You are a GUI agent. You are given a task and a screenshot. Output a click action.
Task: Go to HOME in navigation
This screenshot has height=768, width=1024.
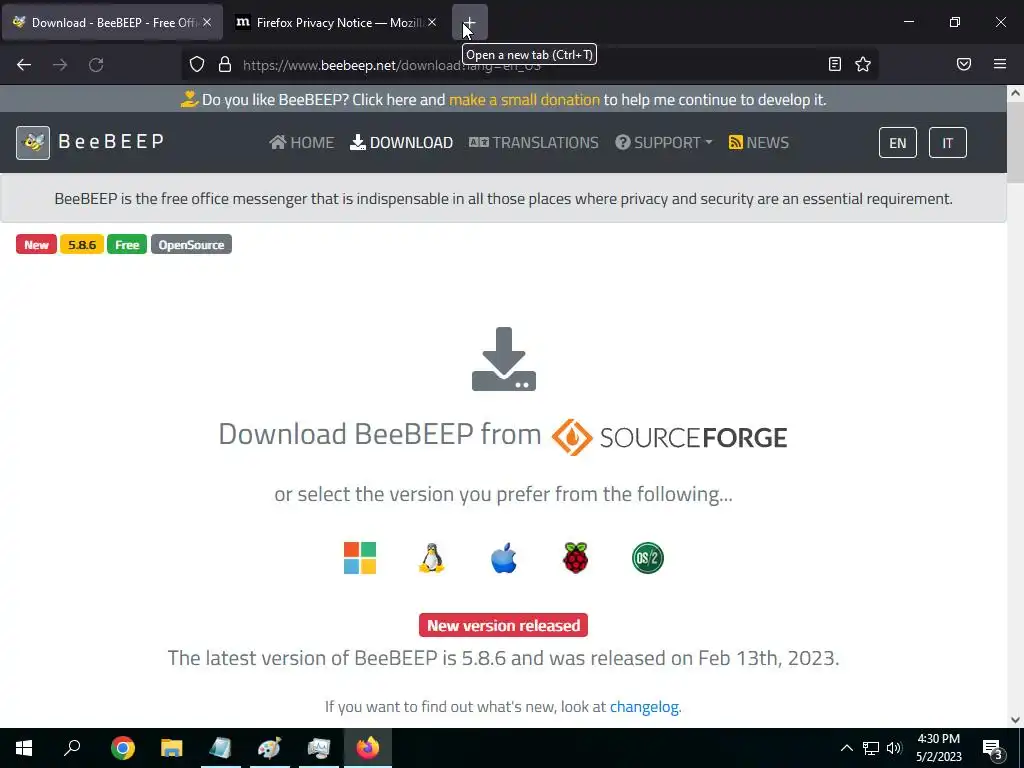(302, 142)
